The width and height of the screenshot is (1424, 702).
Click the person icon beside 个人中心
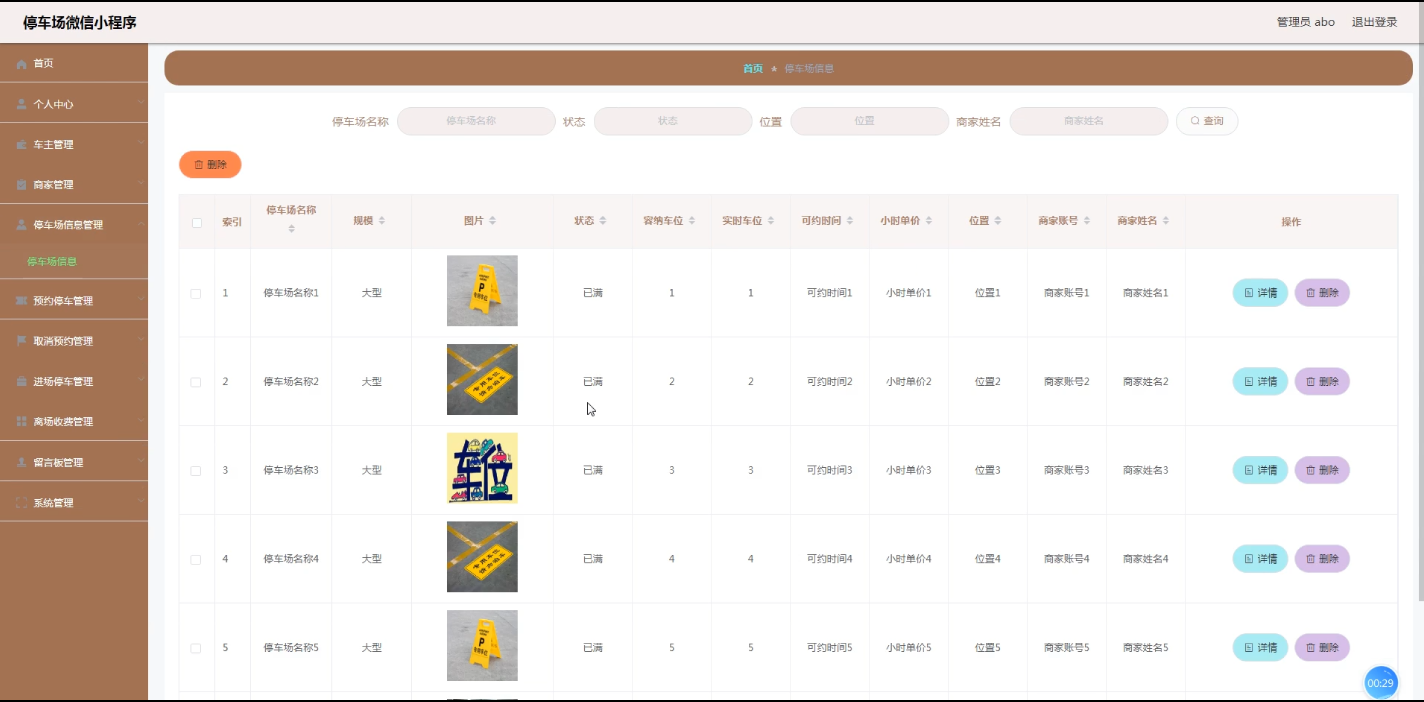click(x=22, y=104)
